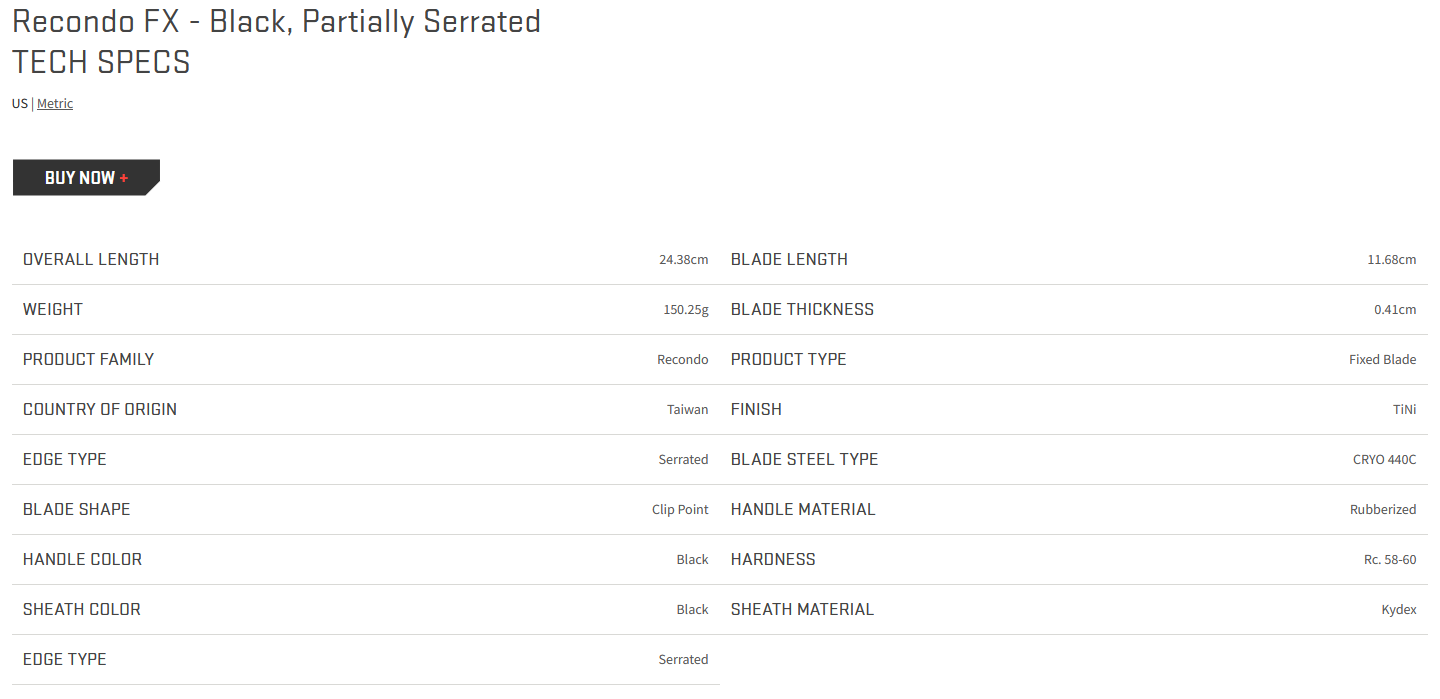Click the 24.38cm overall length value
Screen dimensions: 1440x699
tap(683, 259)
